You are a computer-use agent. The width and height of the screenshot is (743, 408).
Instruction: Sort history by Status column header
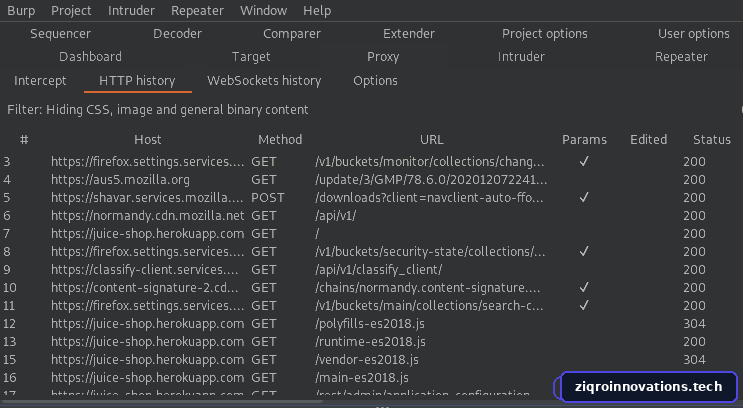[712, 139]
